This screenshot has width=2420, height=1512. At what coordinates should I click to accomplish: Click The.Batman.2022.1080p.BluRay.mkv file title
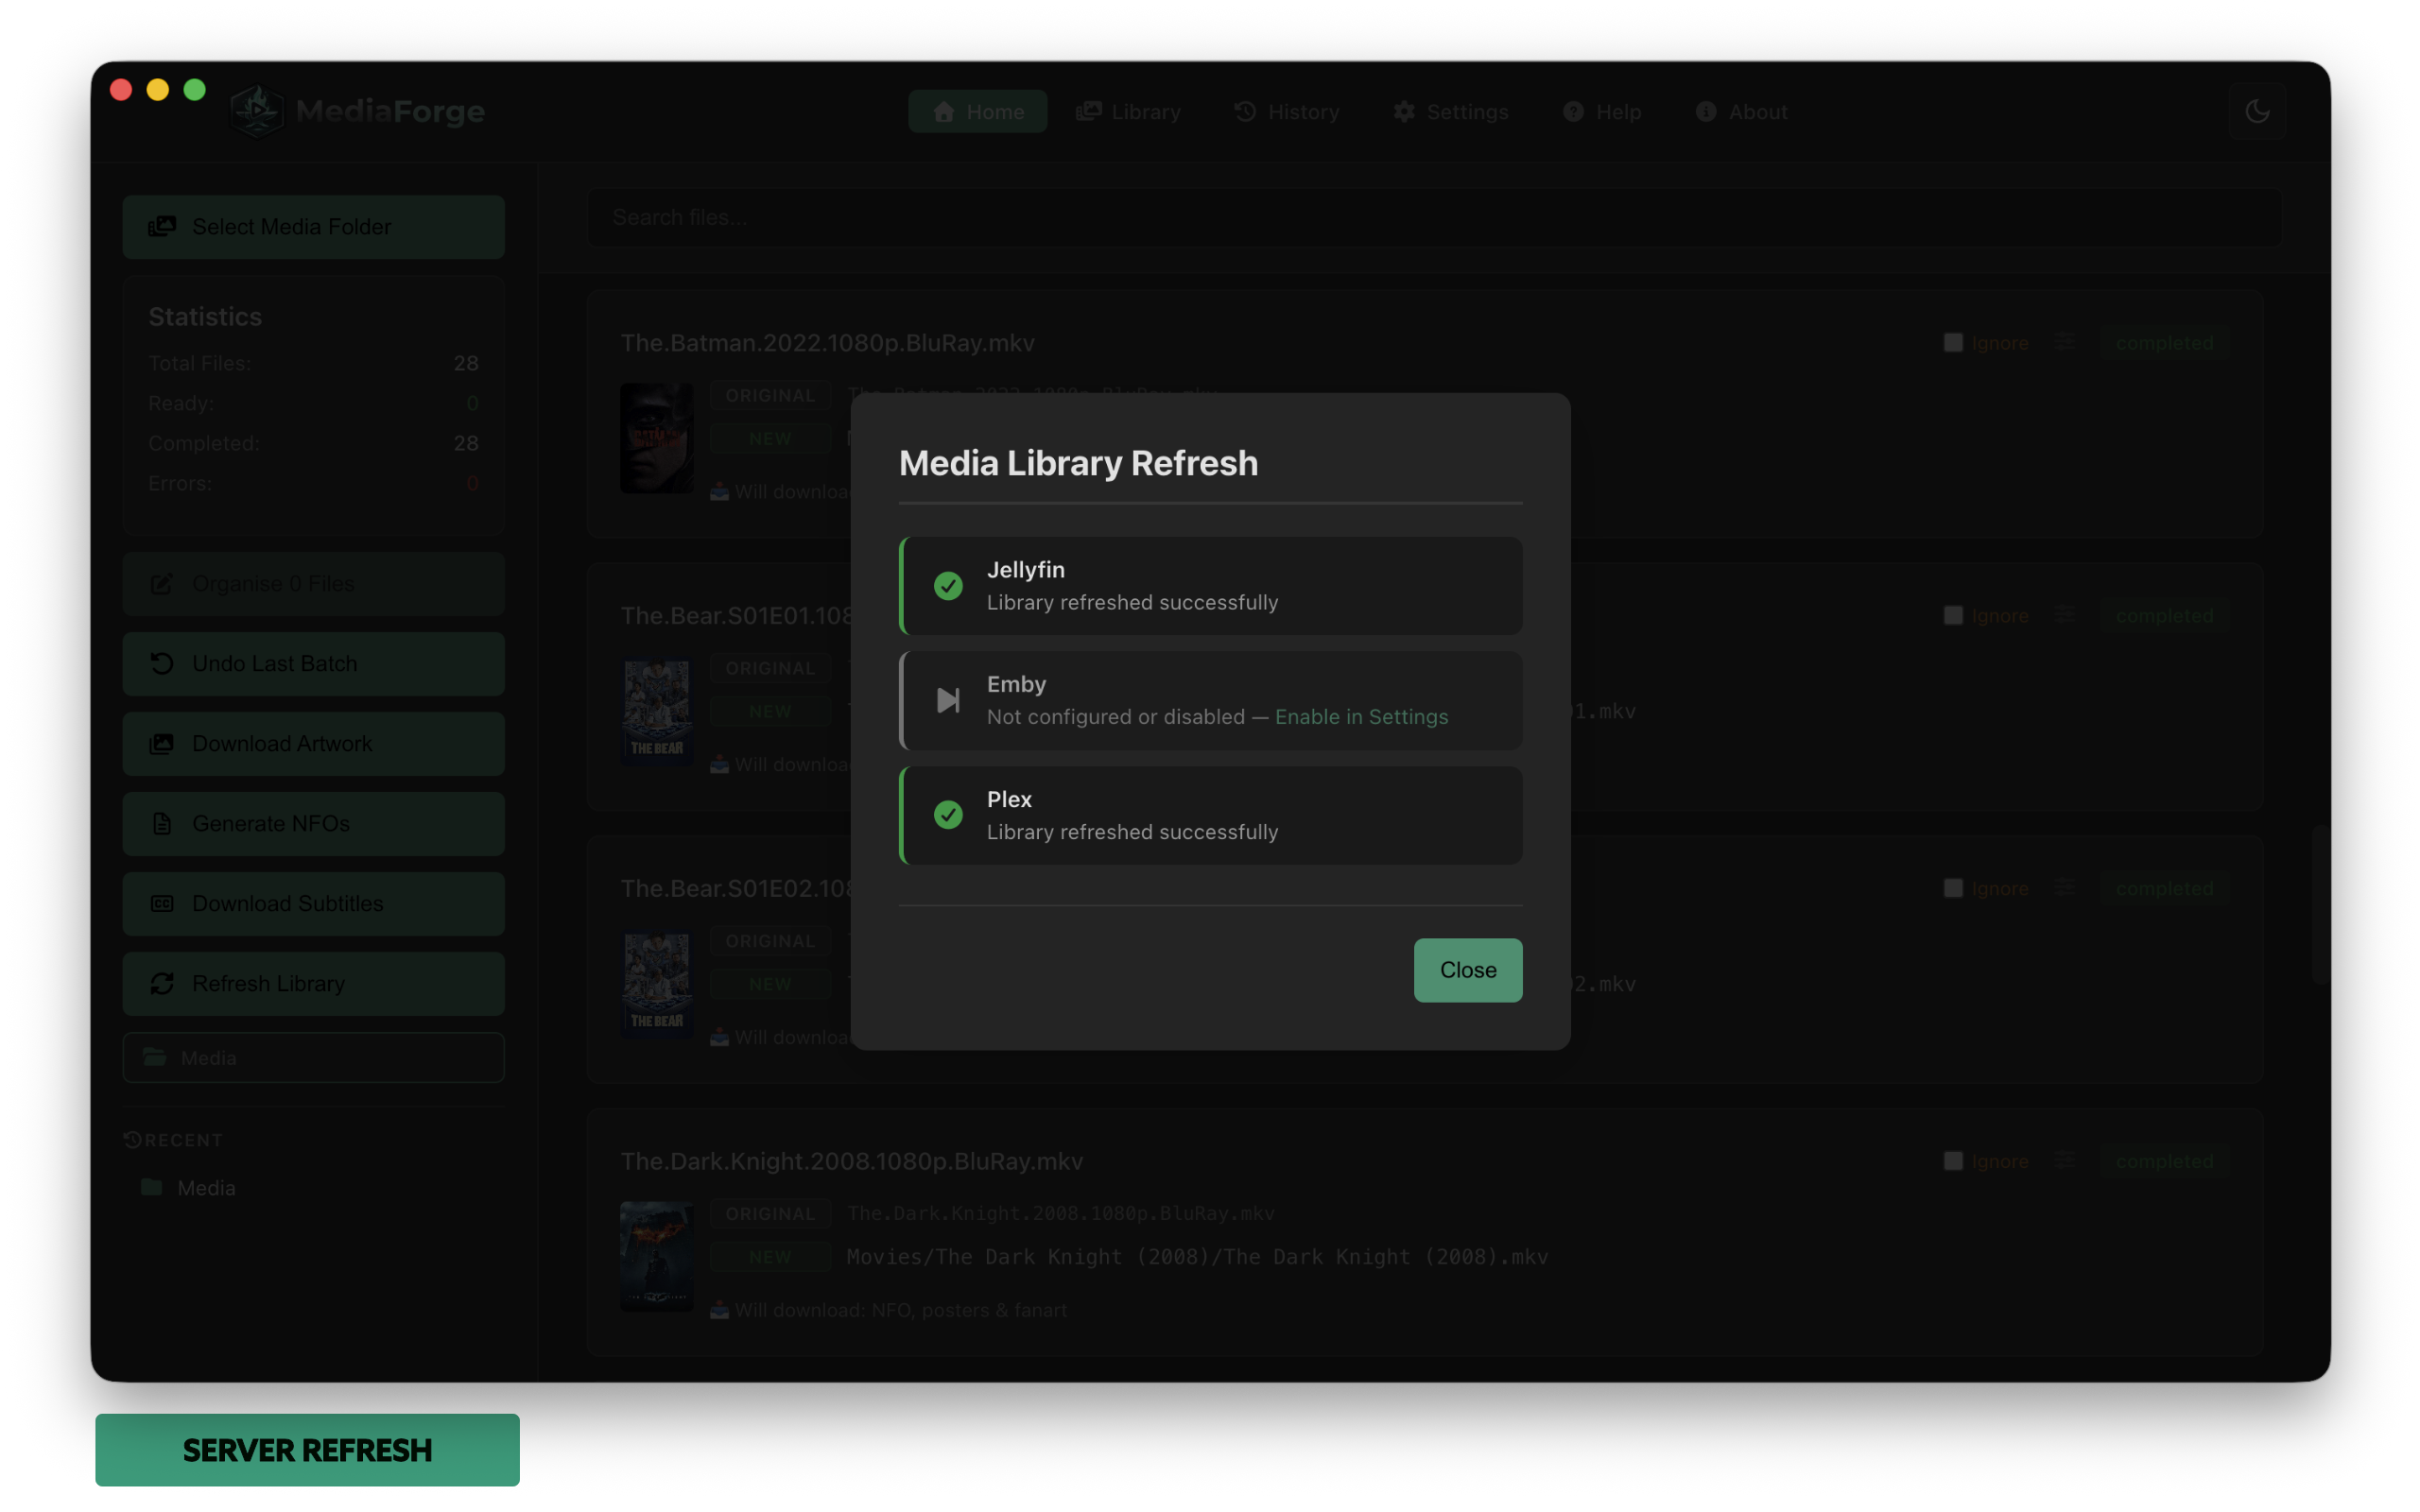[827, 342]
